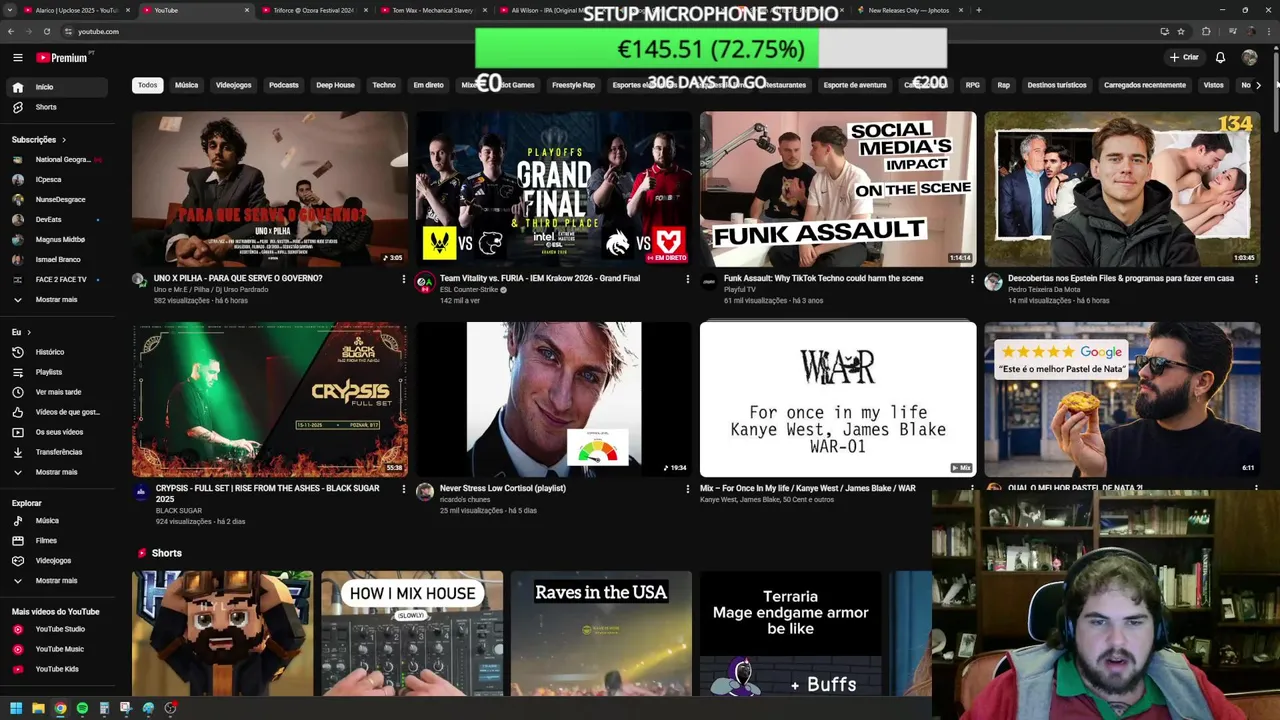Open Vídeos de que gostou list

click(55, 412)
